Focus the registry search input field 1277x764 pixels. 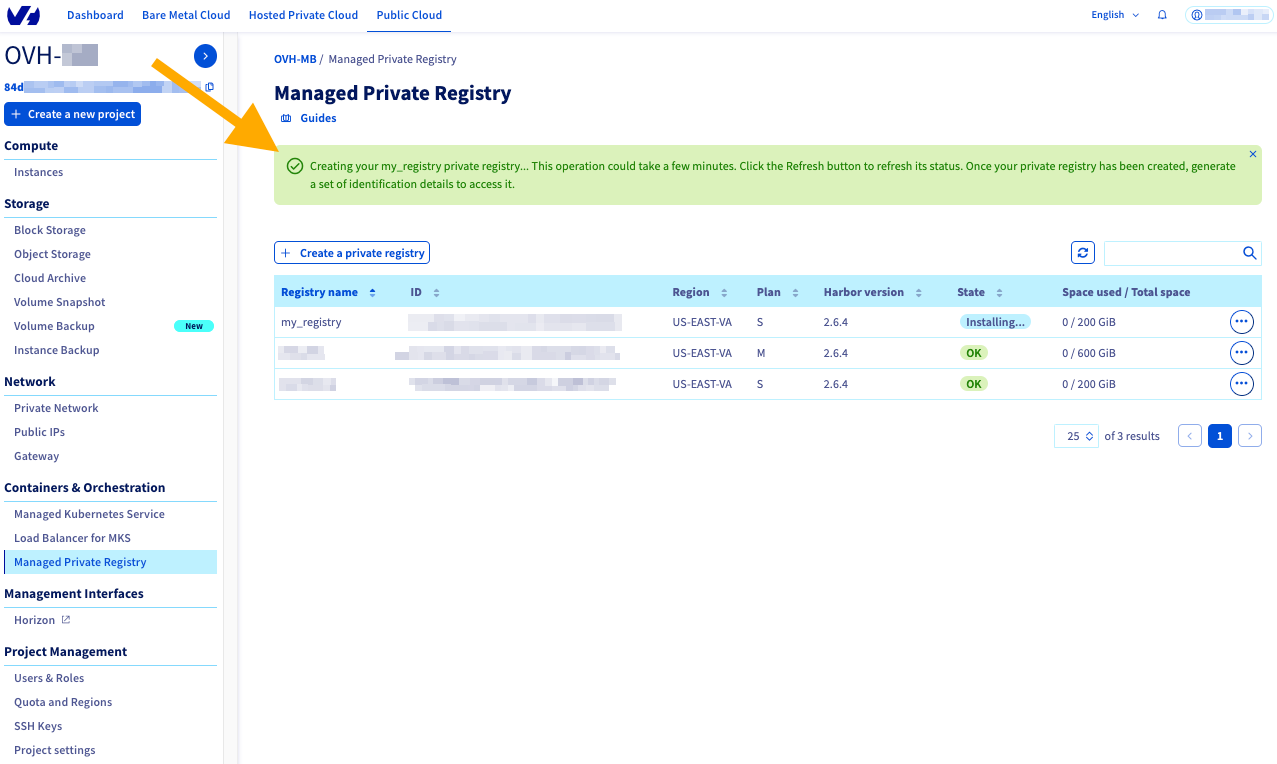(x=1172, y=253)
